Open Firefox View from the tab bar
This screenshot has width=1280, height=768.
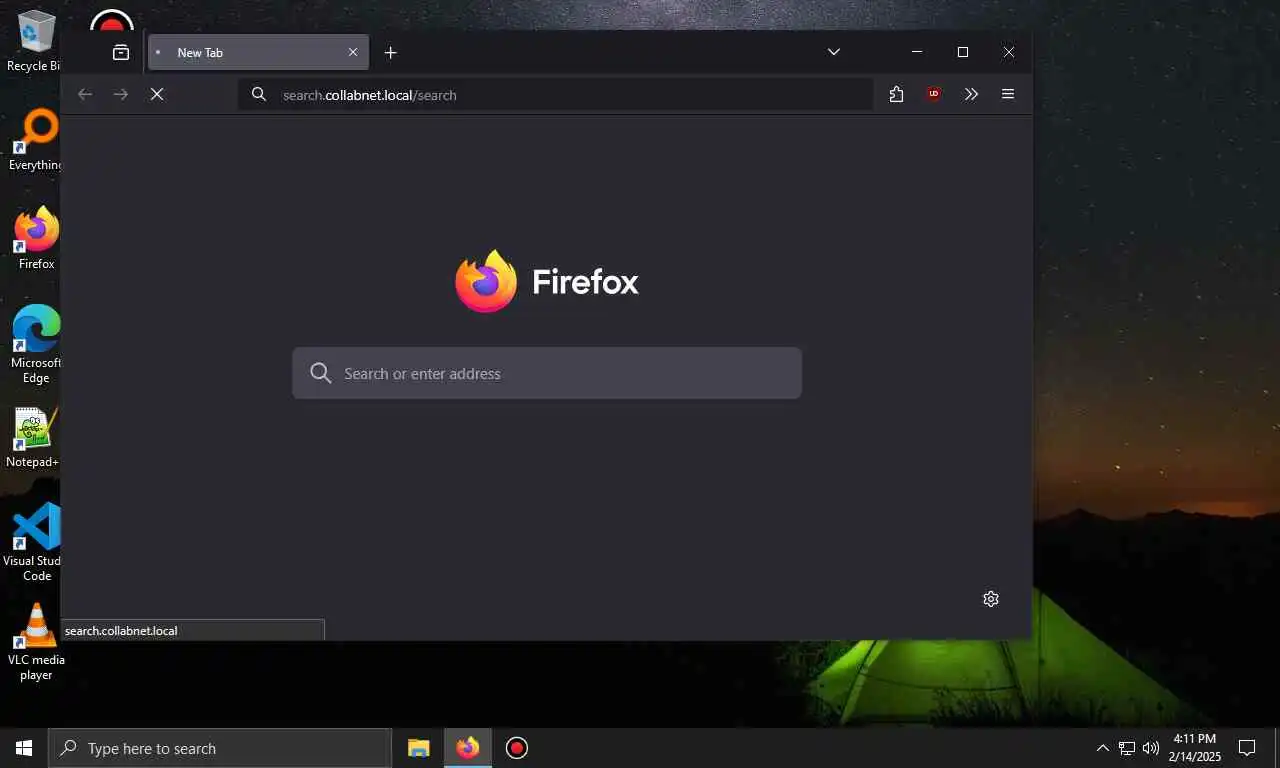(121, 53)
